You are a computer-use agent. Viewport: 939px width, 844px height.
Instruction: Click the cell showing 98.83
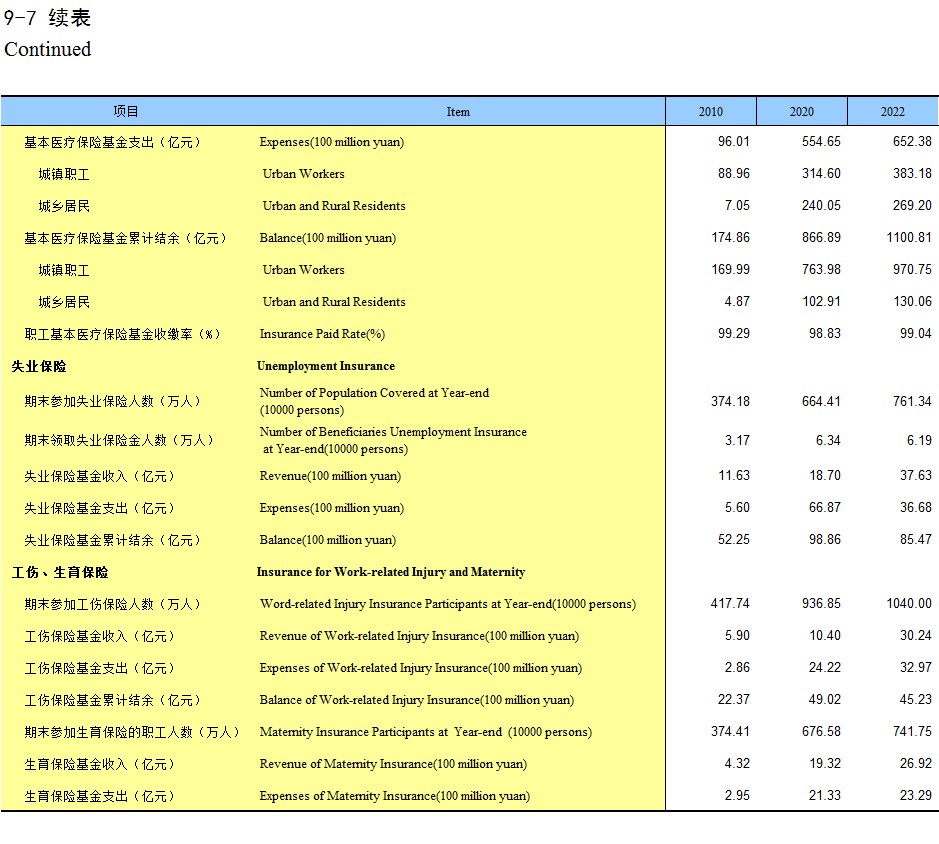click(825, 334)
